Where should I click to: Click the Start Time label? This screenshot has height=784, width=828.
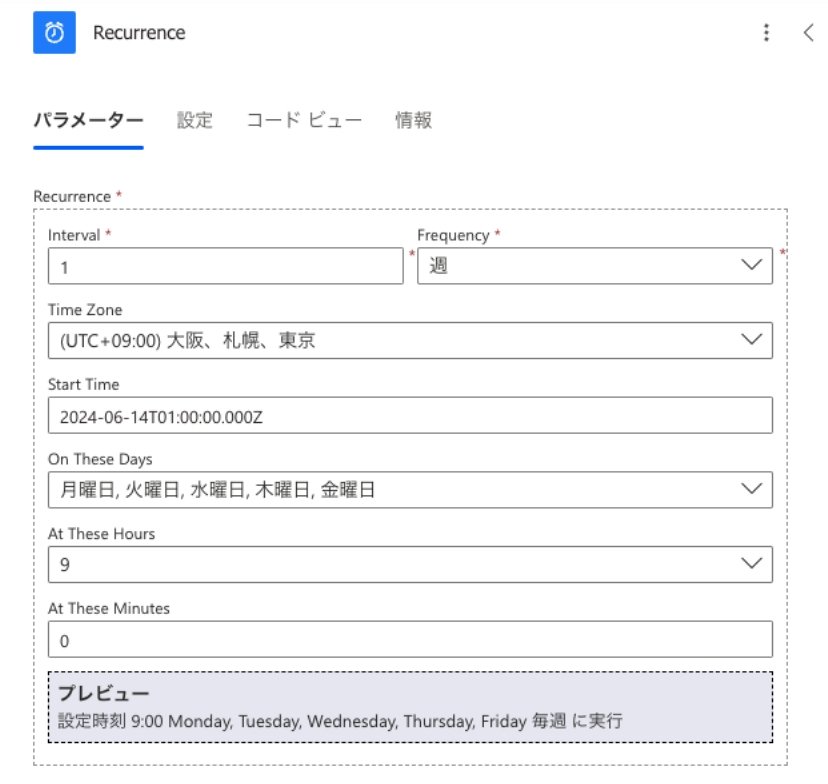(83, 384)
